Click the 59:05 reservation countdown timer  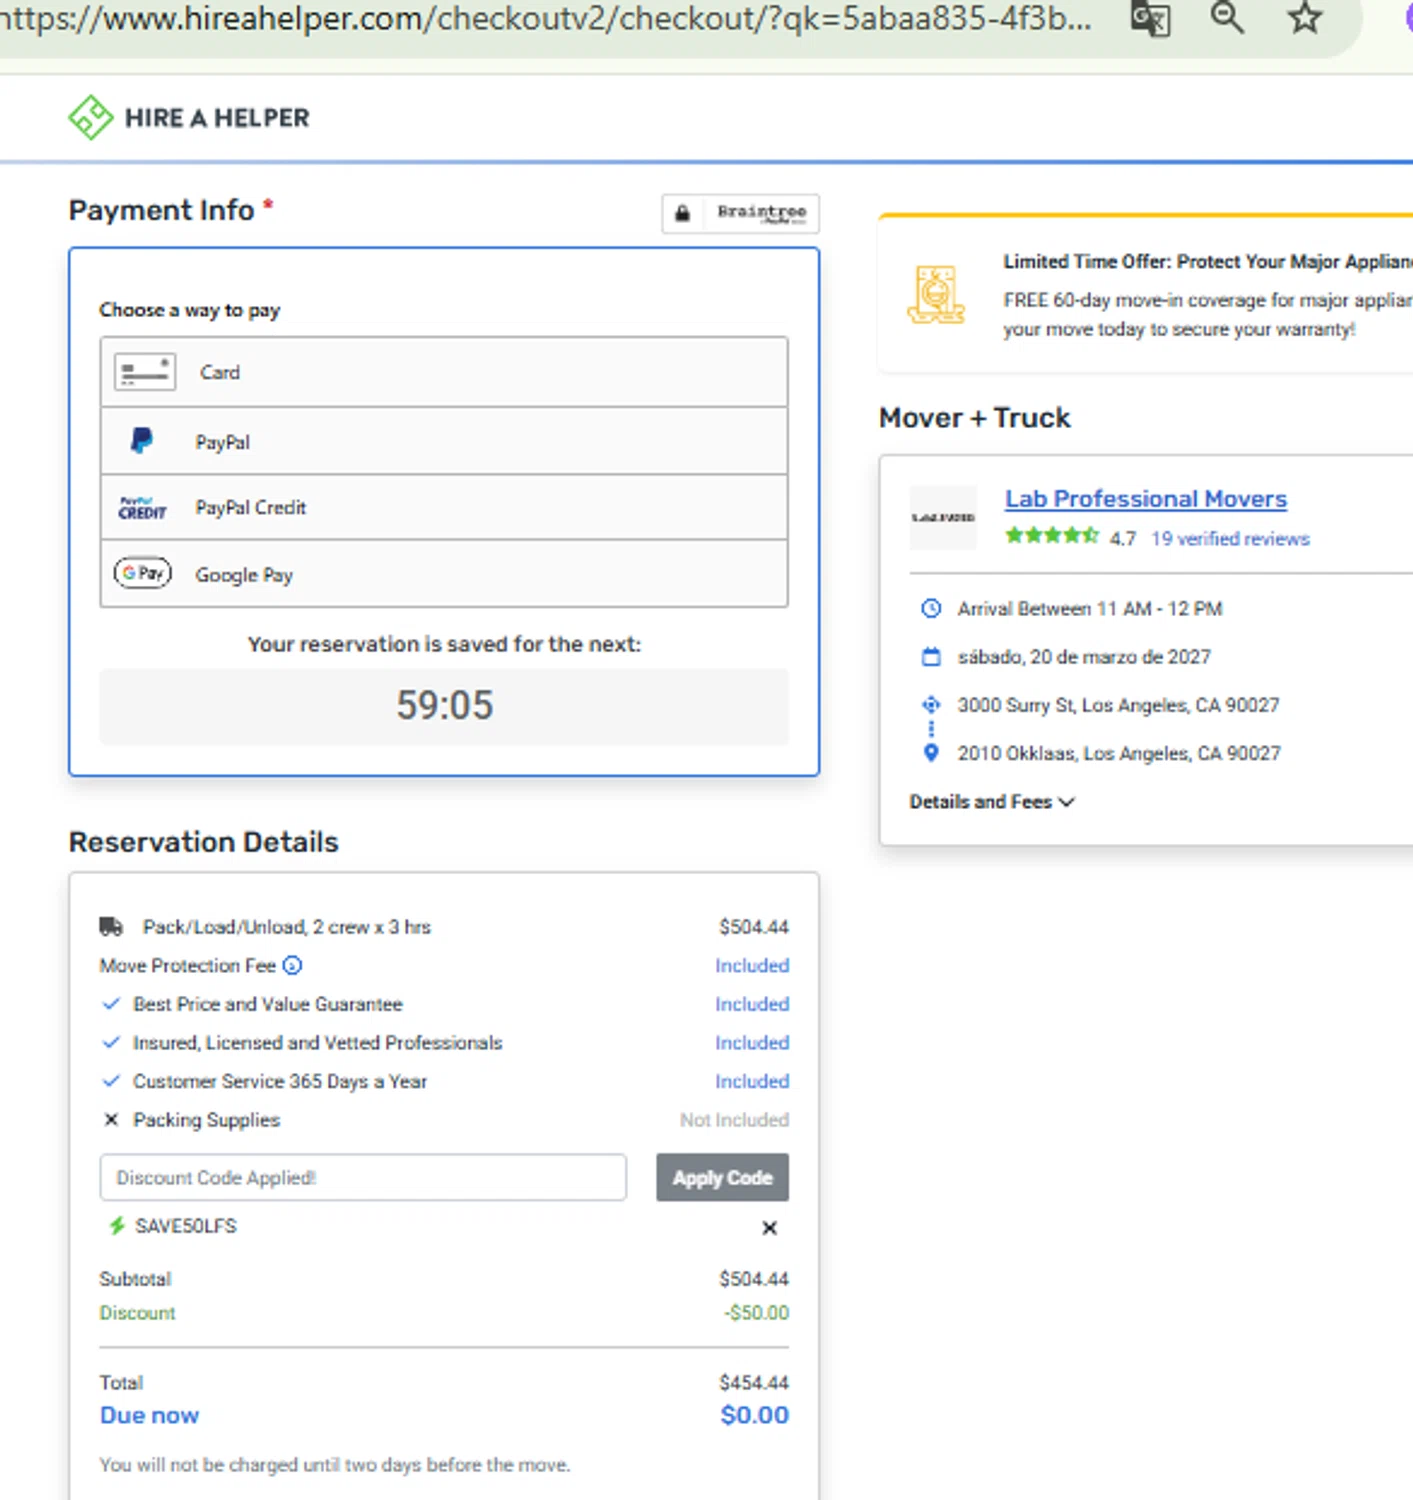pos(444,705)
